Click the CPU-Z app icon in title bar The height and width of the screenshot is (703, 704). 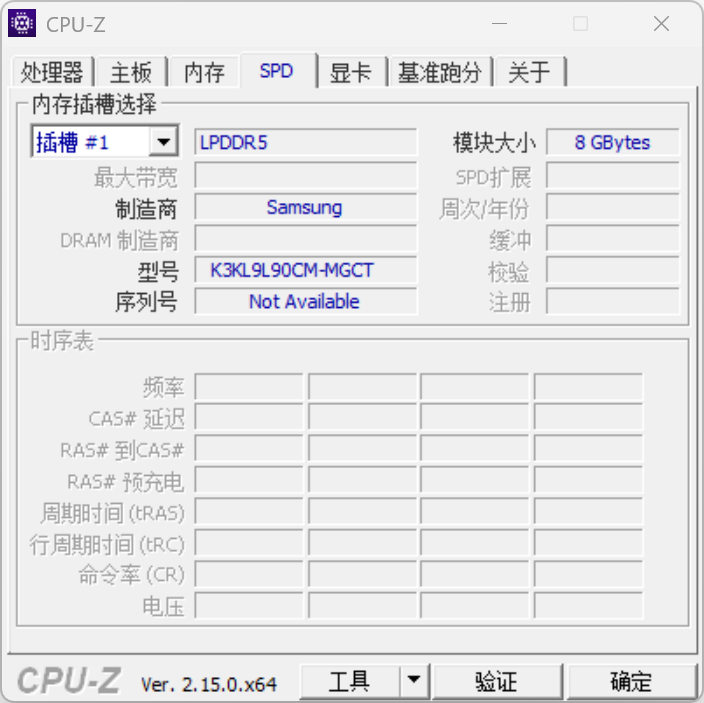click(x=22, y=23)
